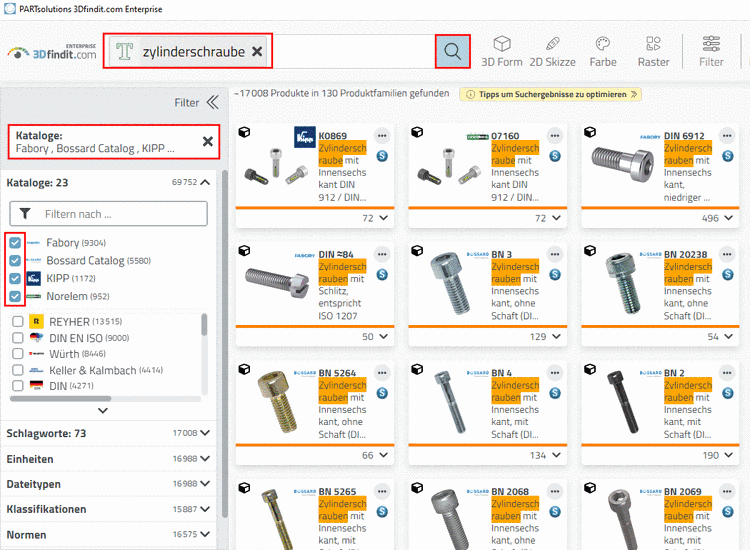The height and width of the screenshot is (550, 750).
Task: Open the 2D Skizze search mode
Action: coord(552,51)
